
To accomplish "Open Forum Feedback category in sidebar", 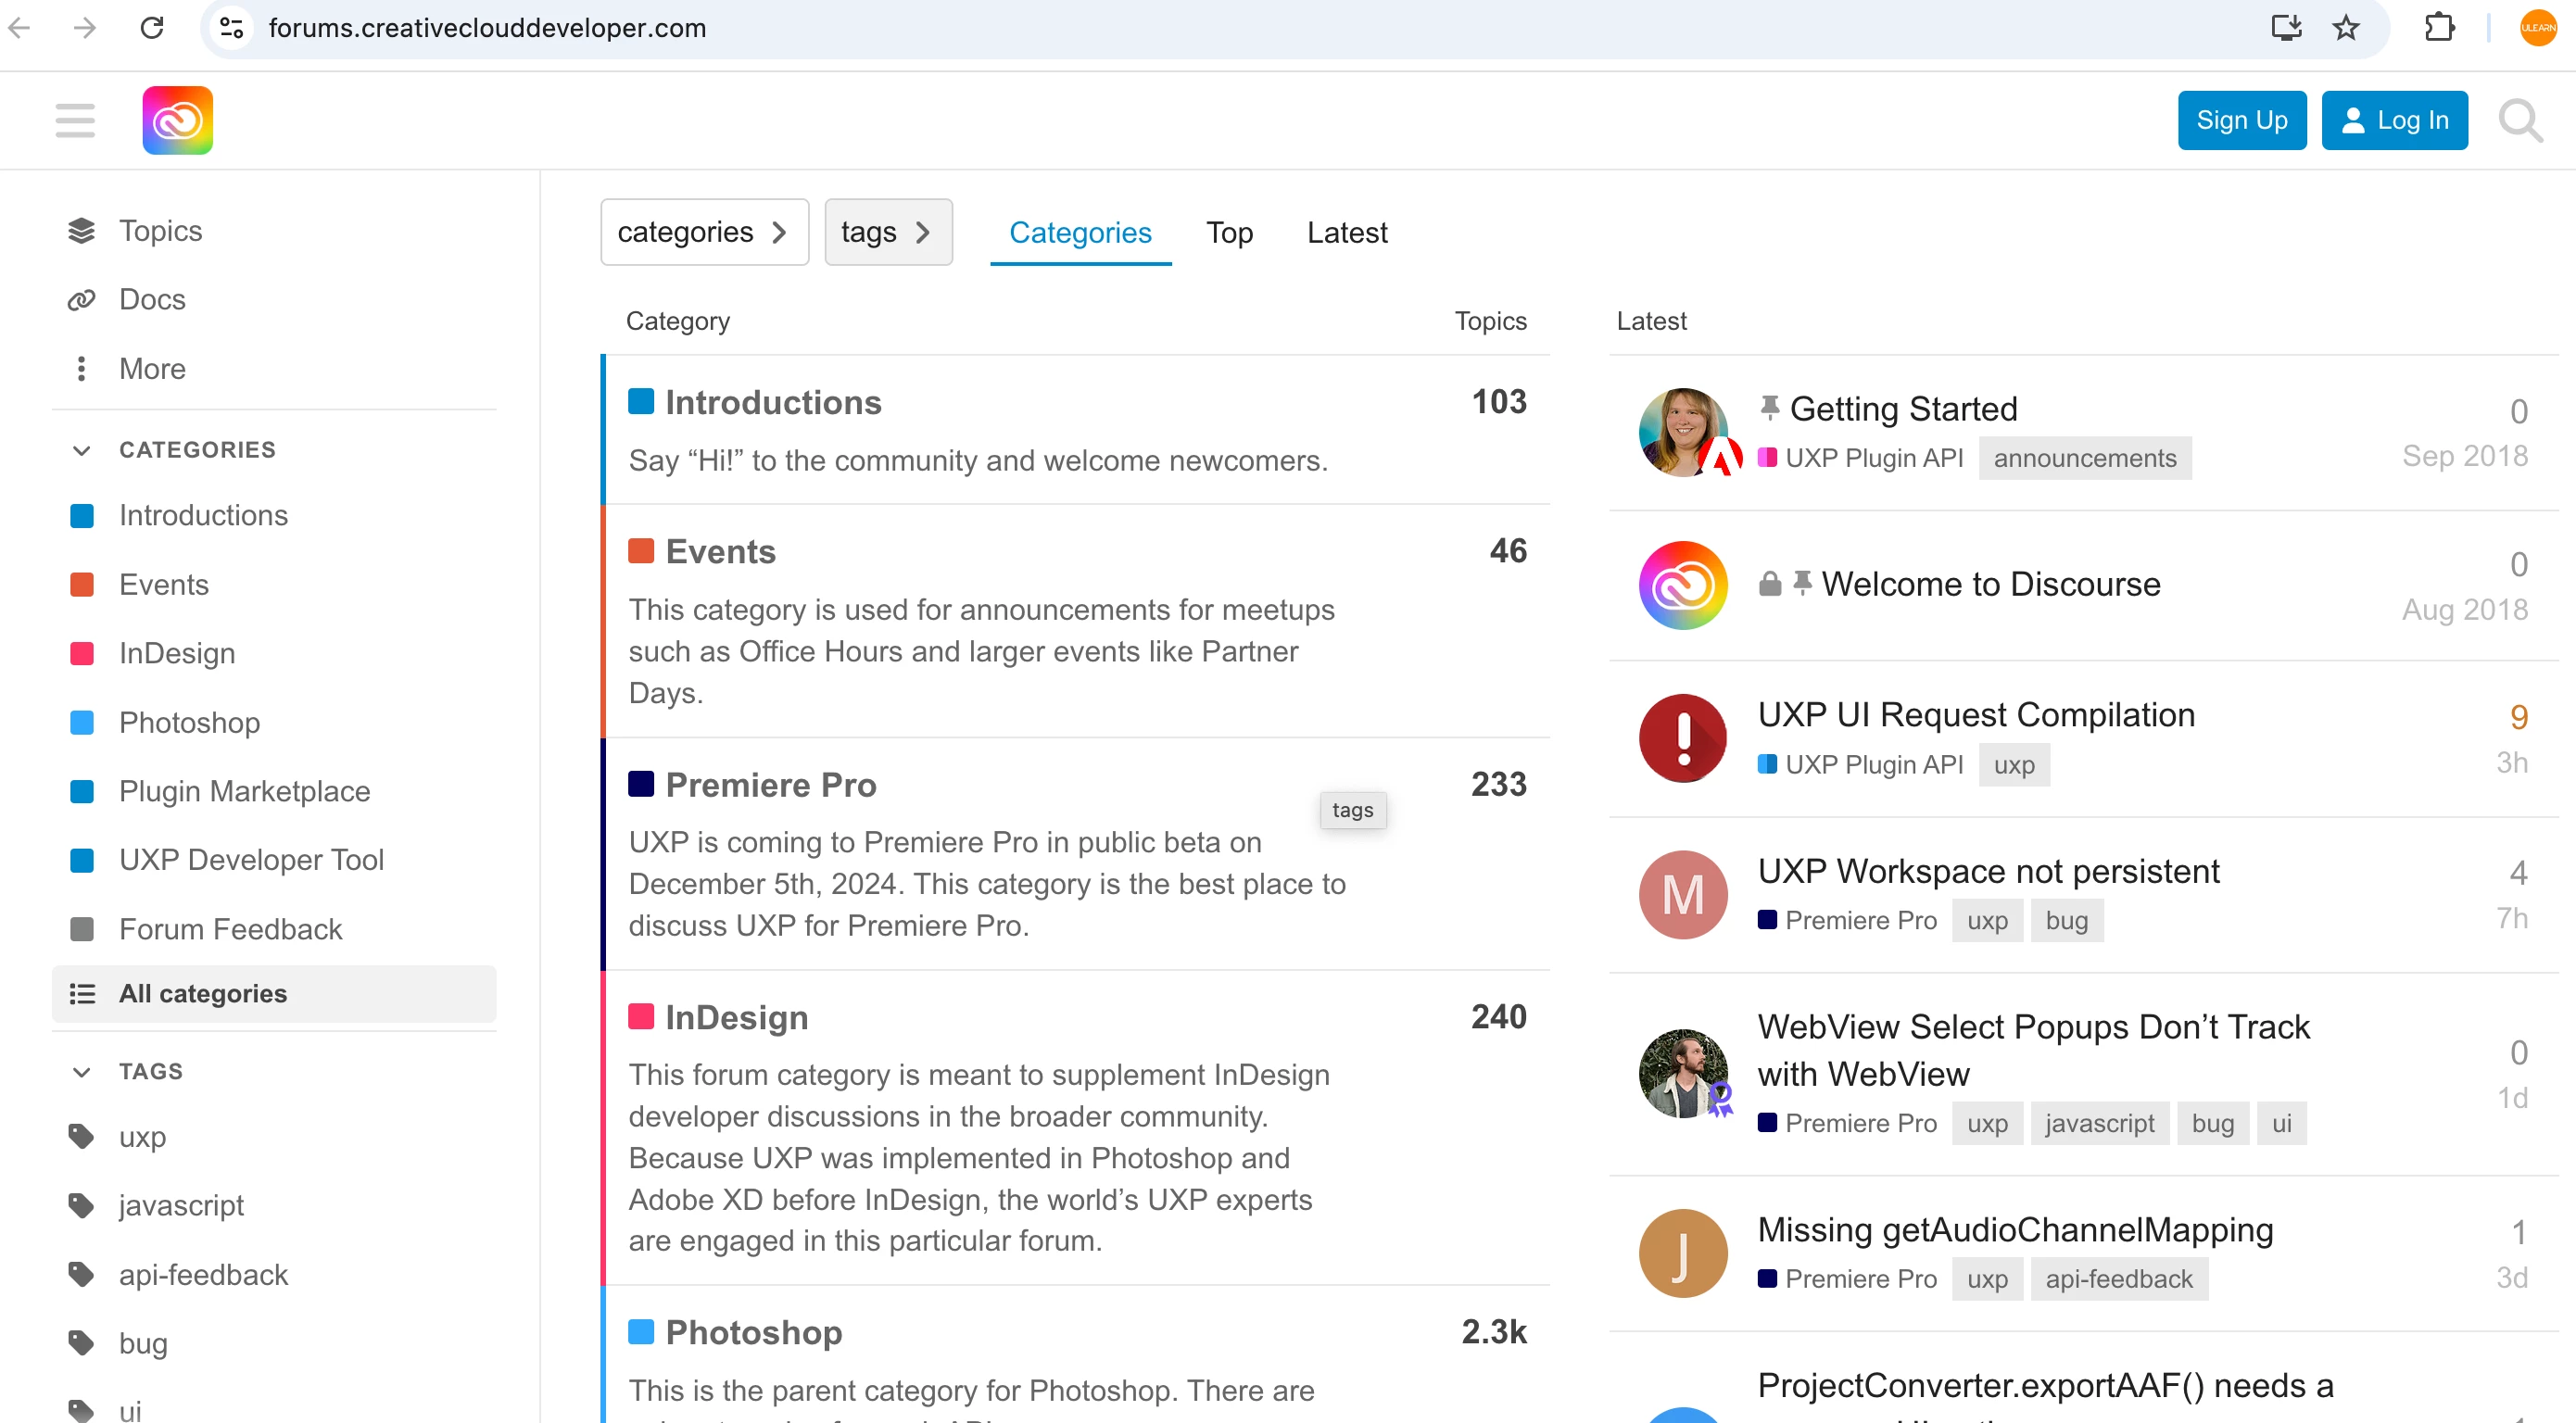I will (x=231, y=930).
